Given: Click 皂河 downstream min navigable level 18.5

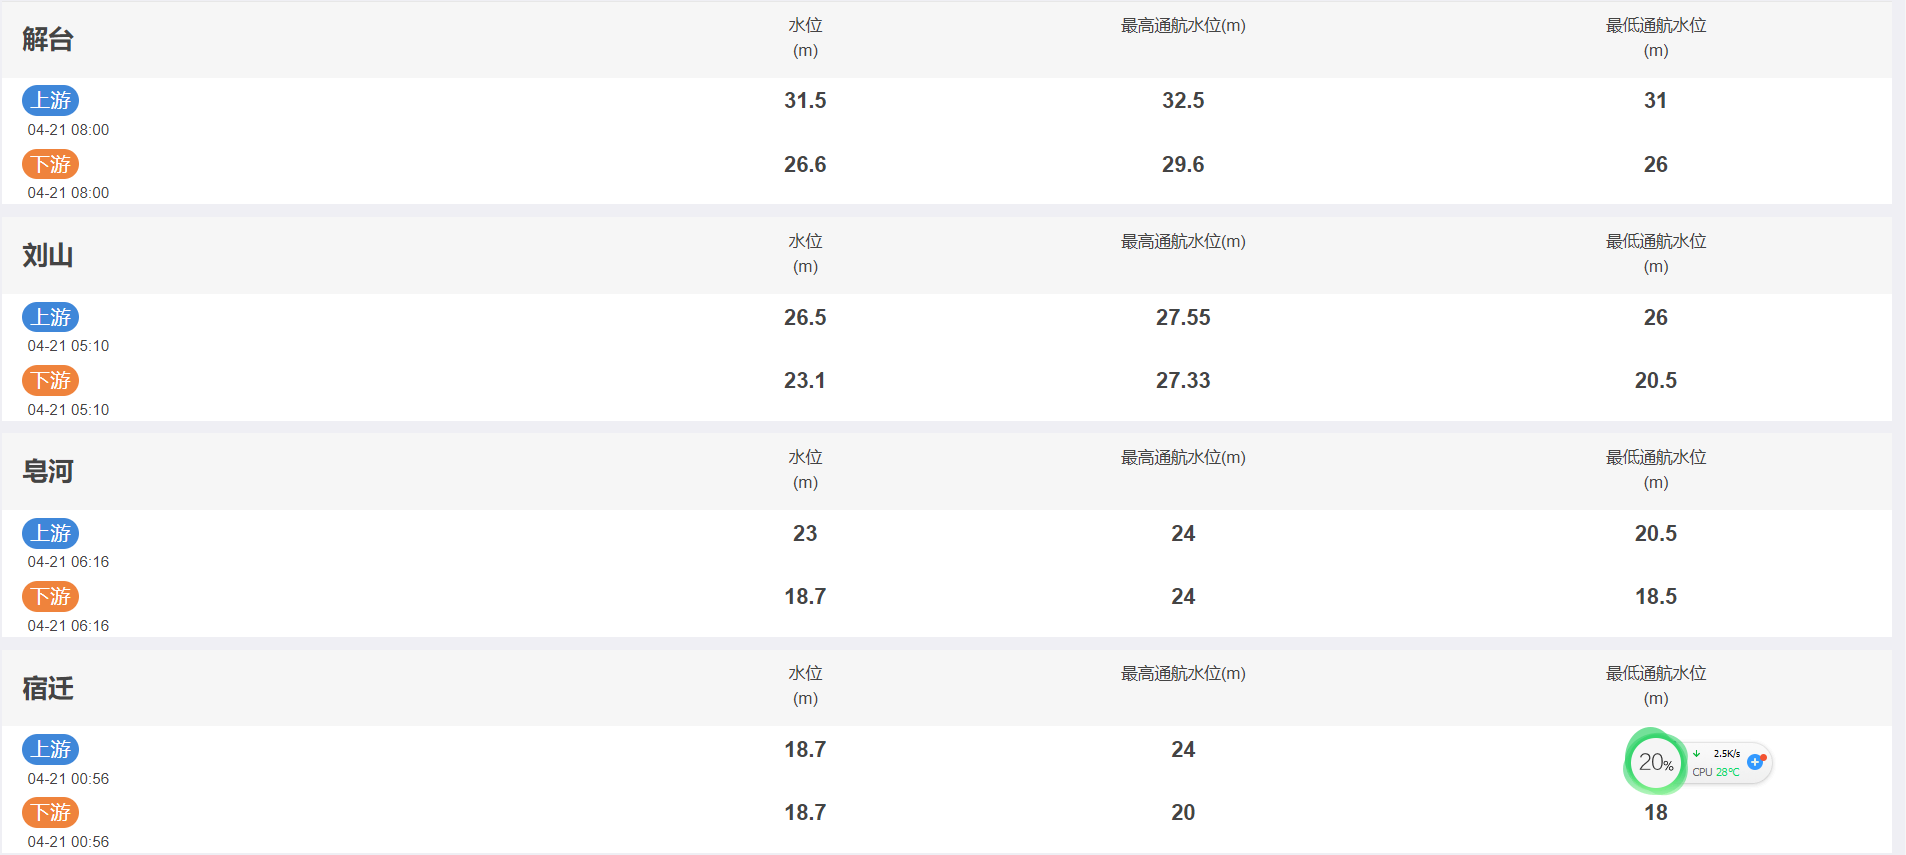Looking at the screenshot, I should 1656,596.
